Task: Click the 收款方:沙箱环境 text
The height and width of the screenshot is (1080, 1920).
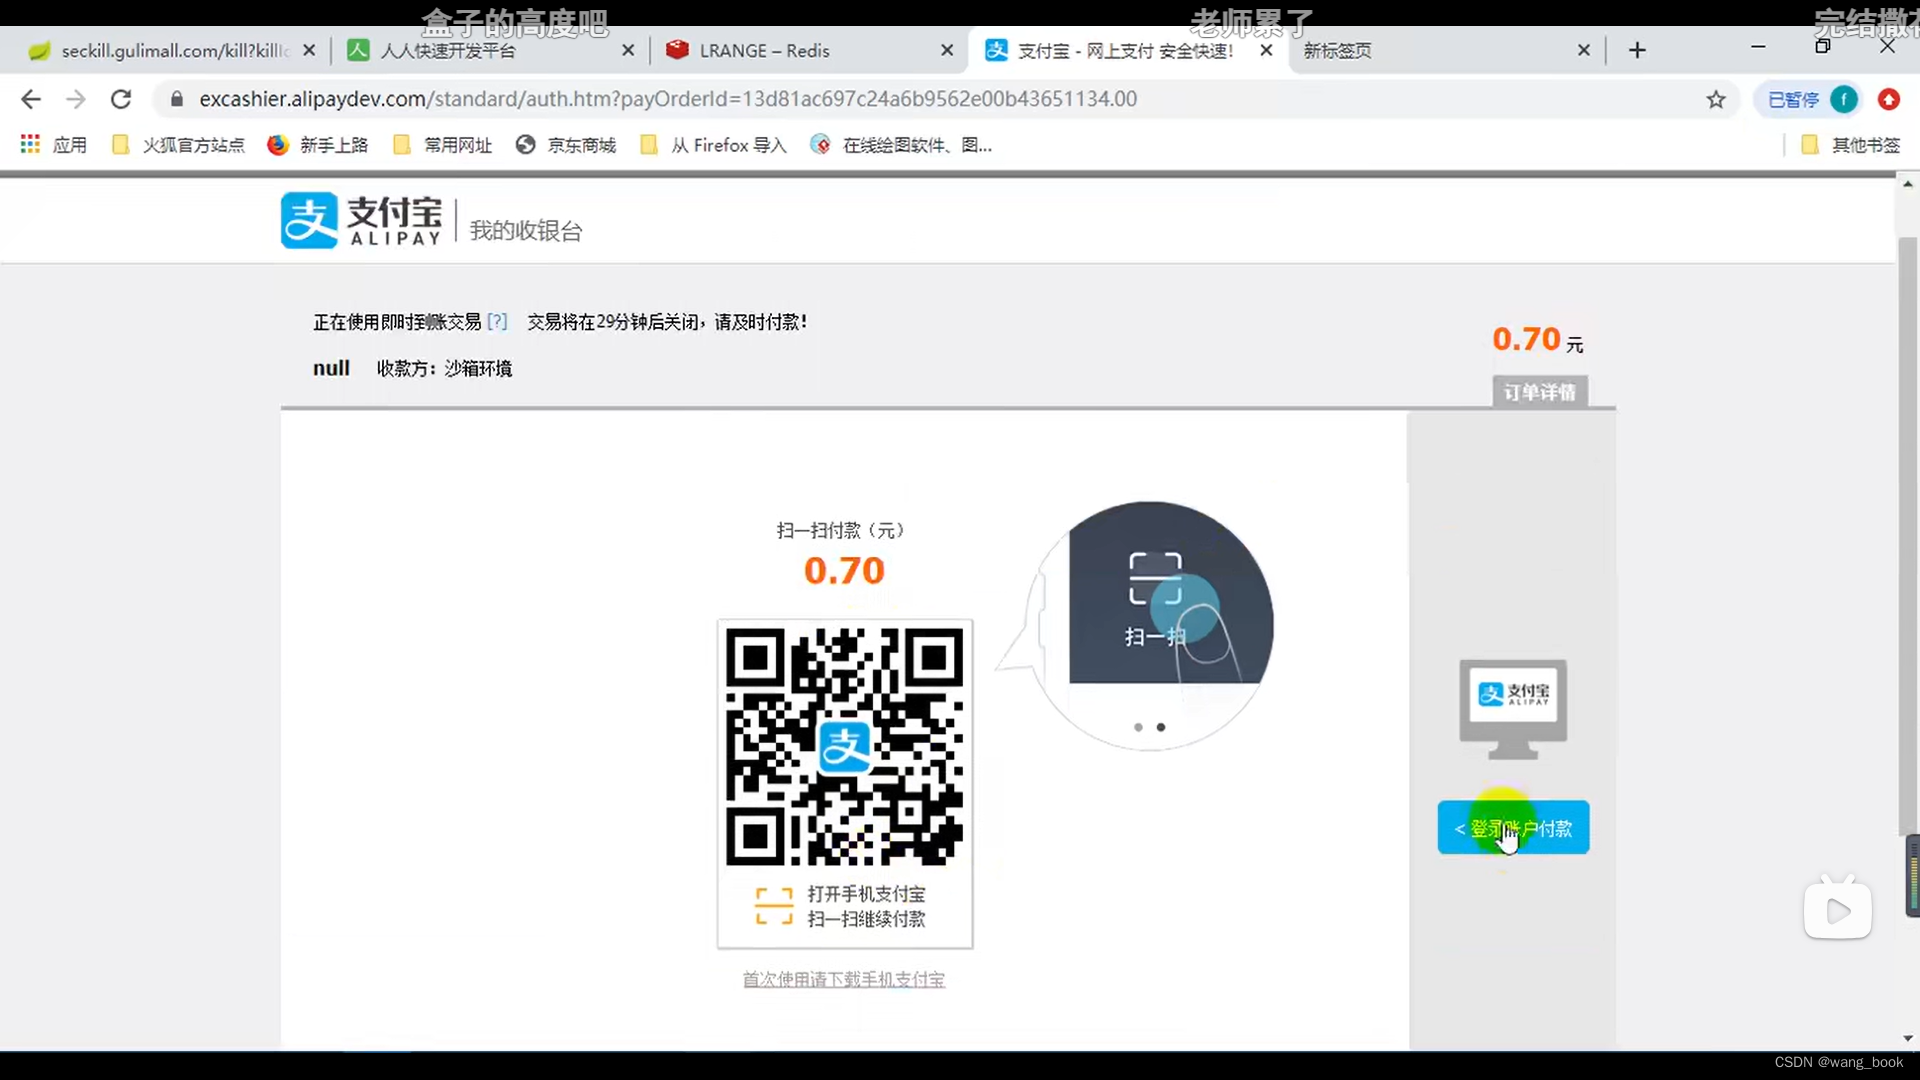Action: tap(444, 369)
